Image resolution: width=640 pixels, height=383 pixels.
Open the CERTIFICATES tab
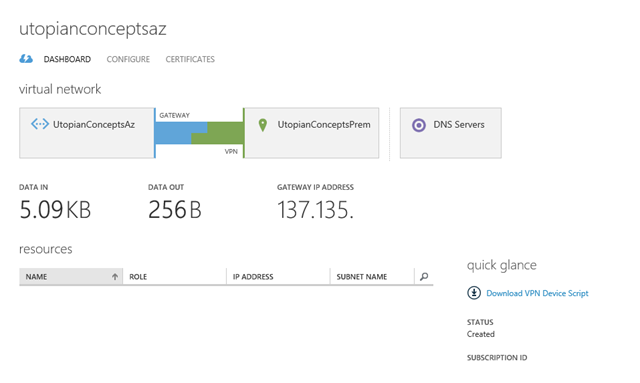(x=190, y=59)
